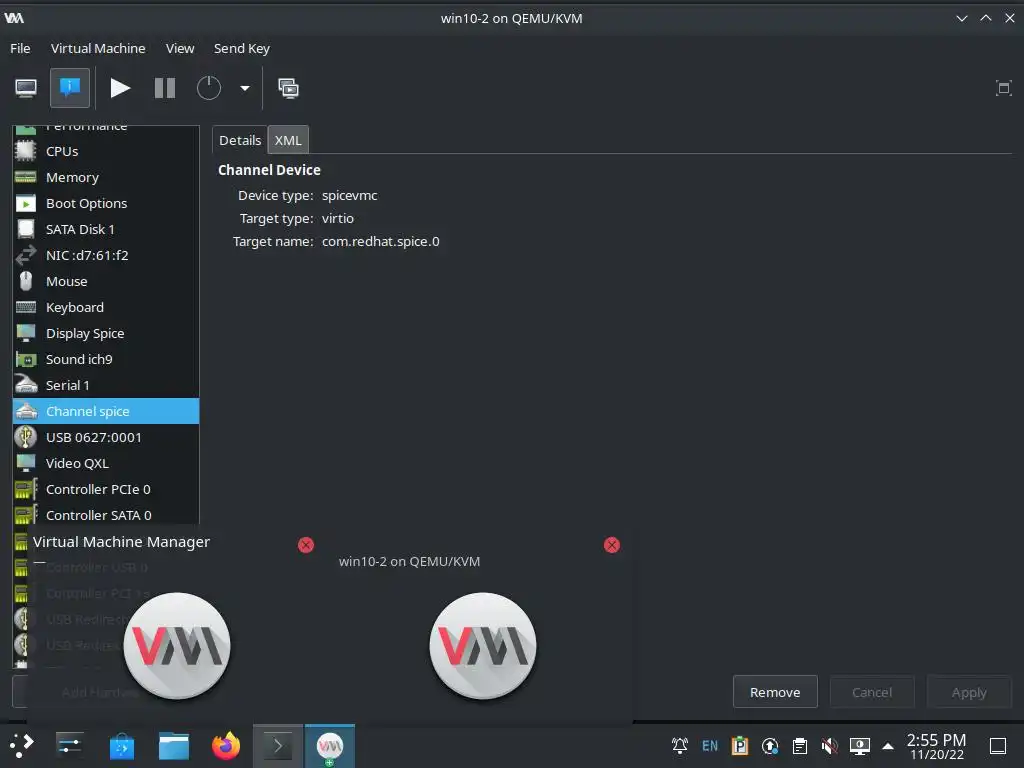1024x768 pixels.
Task: Click the Remove button
Action: click(x=775, y=692)
